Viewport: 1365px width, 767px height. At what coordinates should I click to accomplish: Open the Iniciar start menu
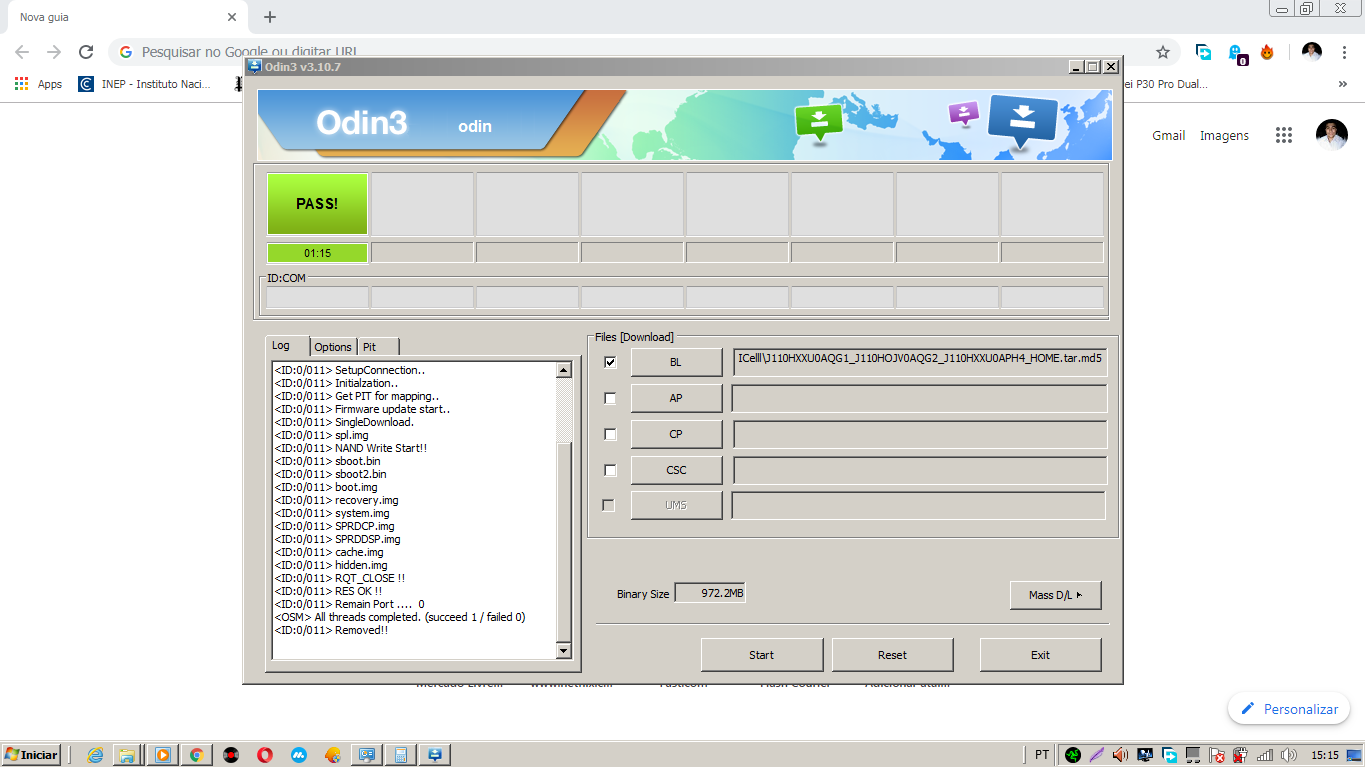(32, 754)
